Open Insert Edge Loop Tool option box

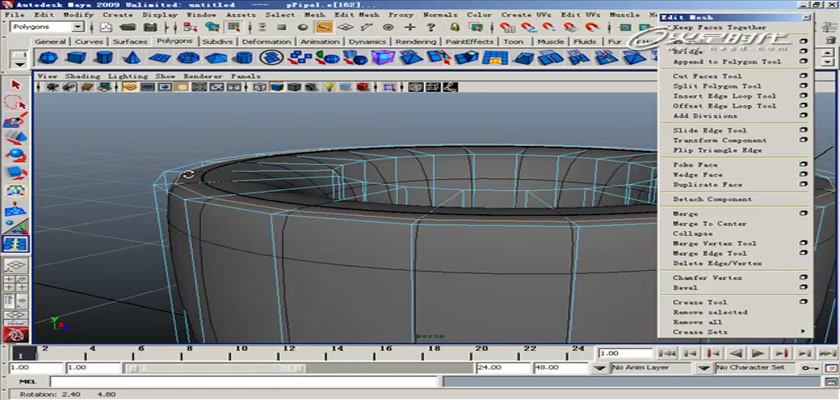click(x=803, y=96)
